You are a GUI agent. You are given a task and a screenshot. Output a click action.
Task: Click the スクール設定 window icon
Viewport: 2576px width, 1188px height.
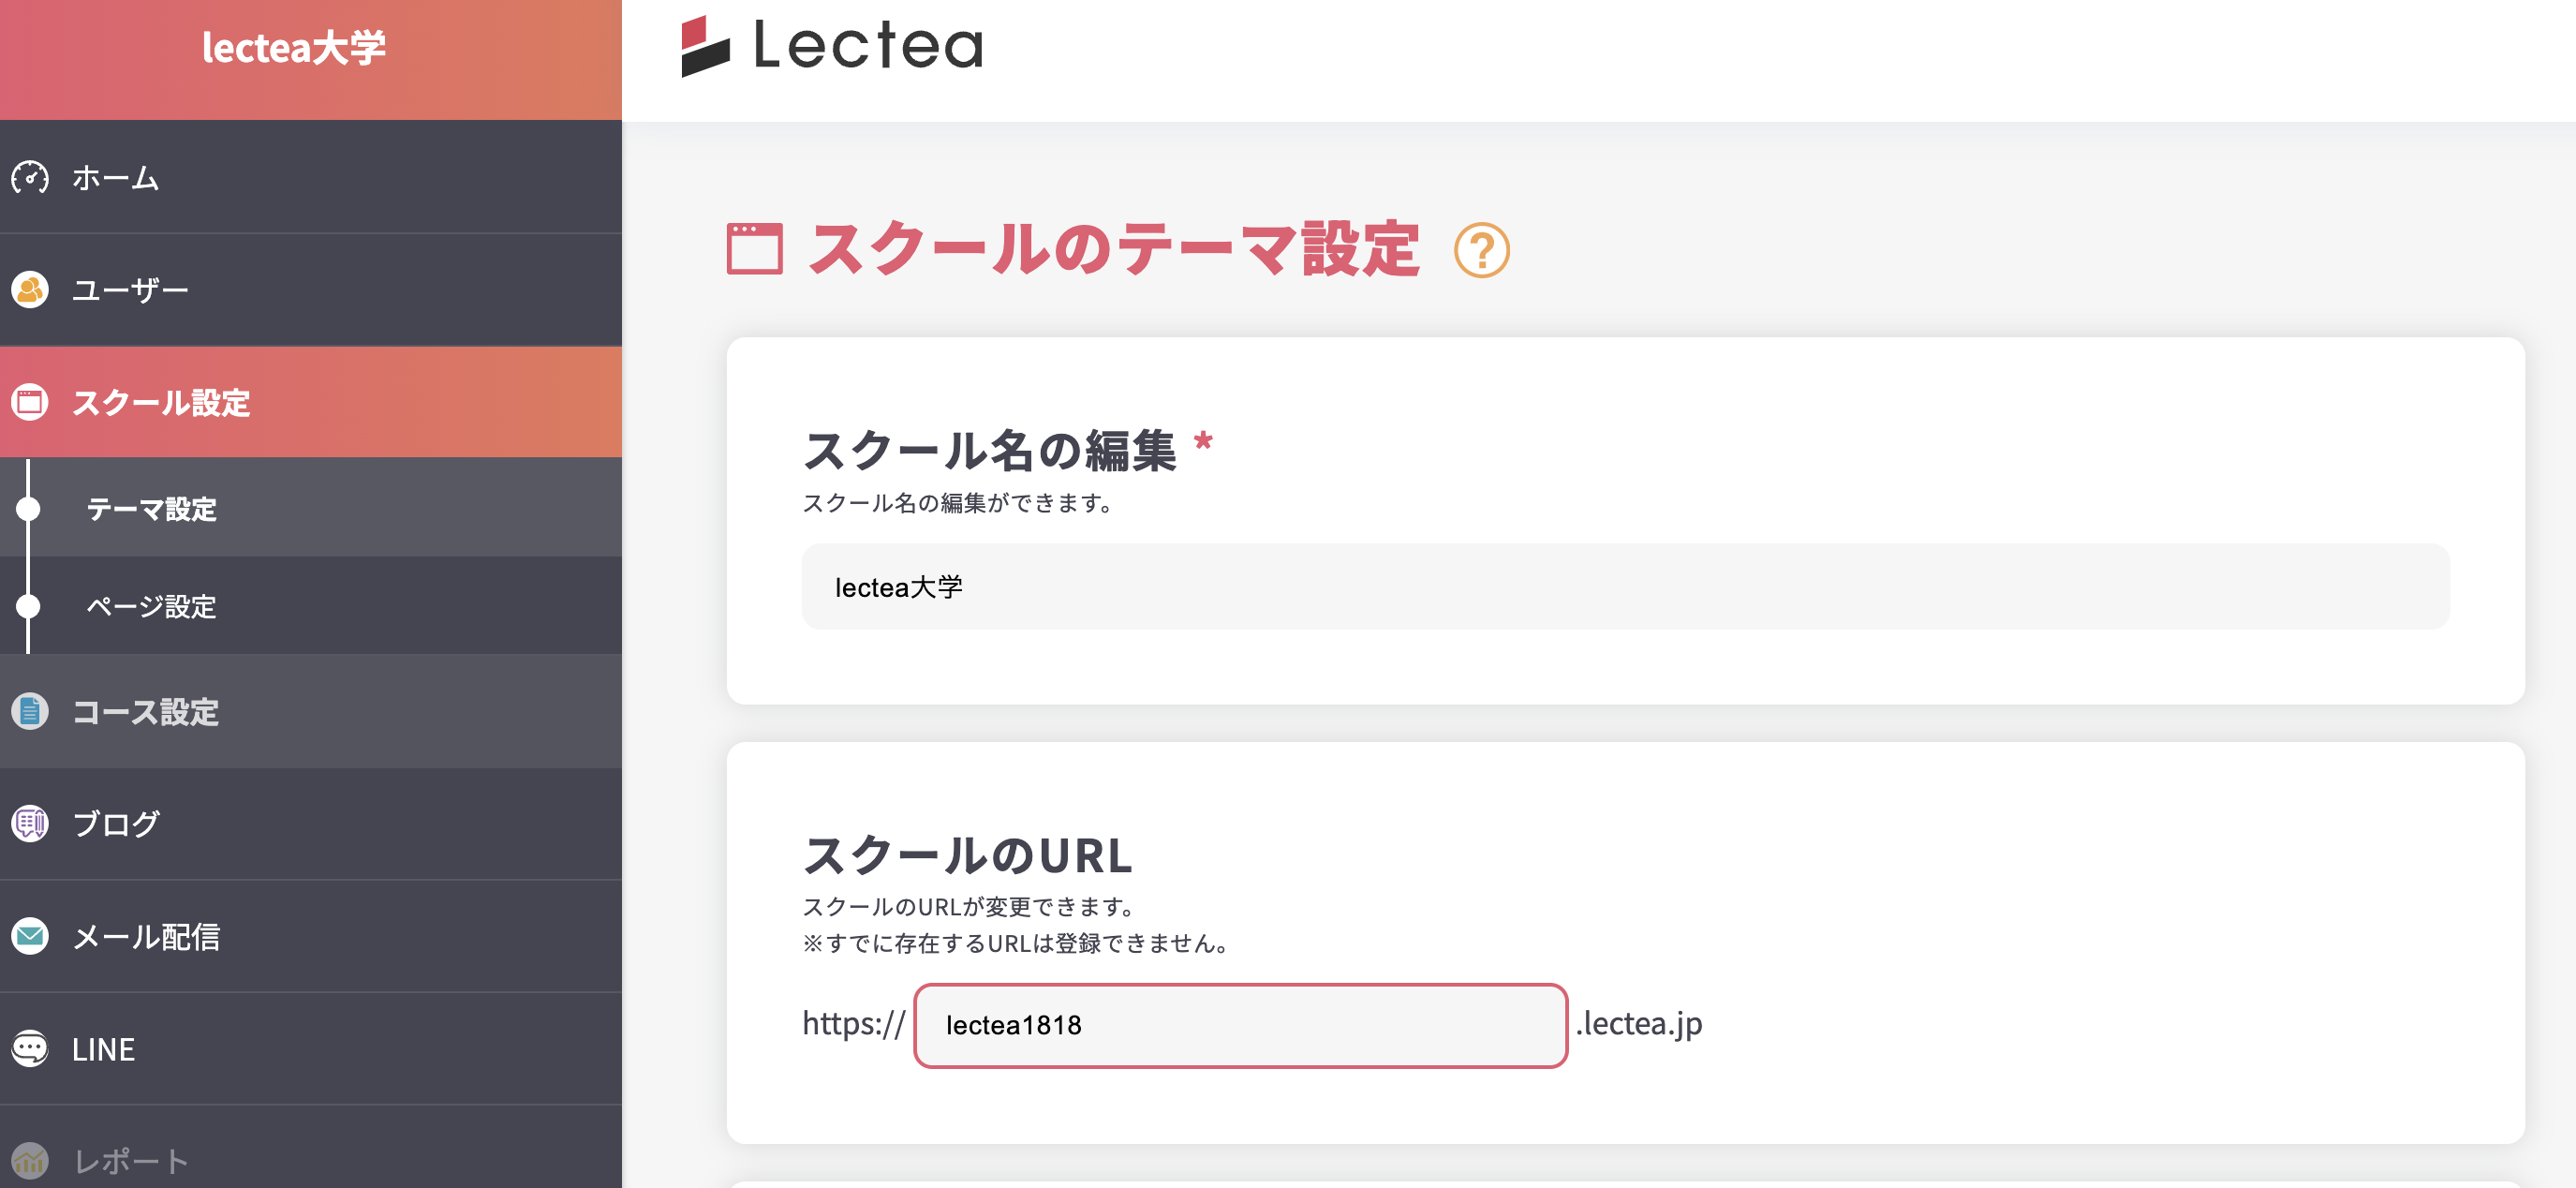[30, 402]
